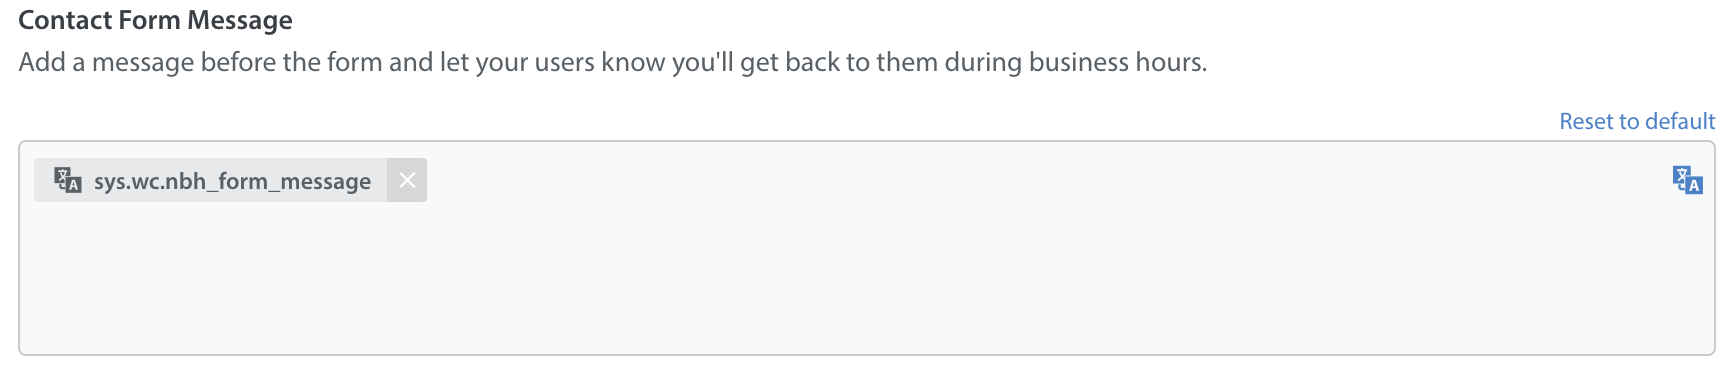Image resolution: width=1732 pixels, height=368 pixels.
Task: Click the small cross icon next to the key
Action: coord(407,180)
